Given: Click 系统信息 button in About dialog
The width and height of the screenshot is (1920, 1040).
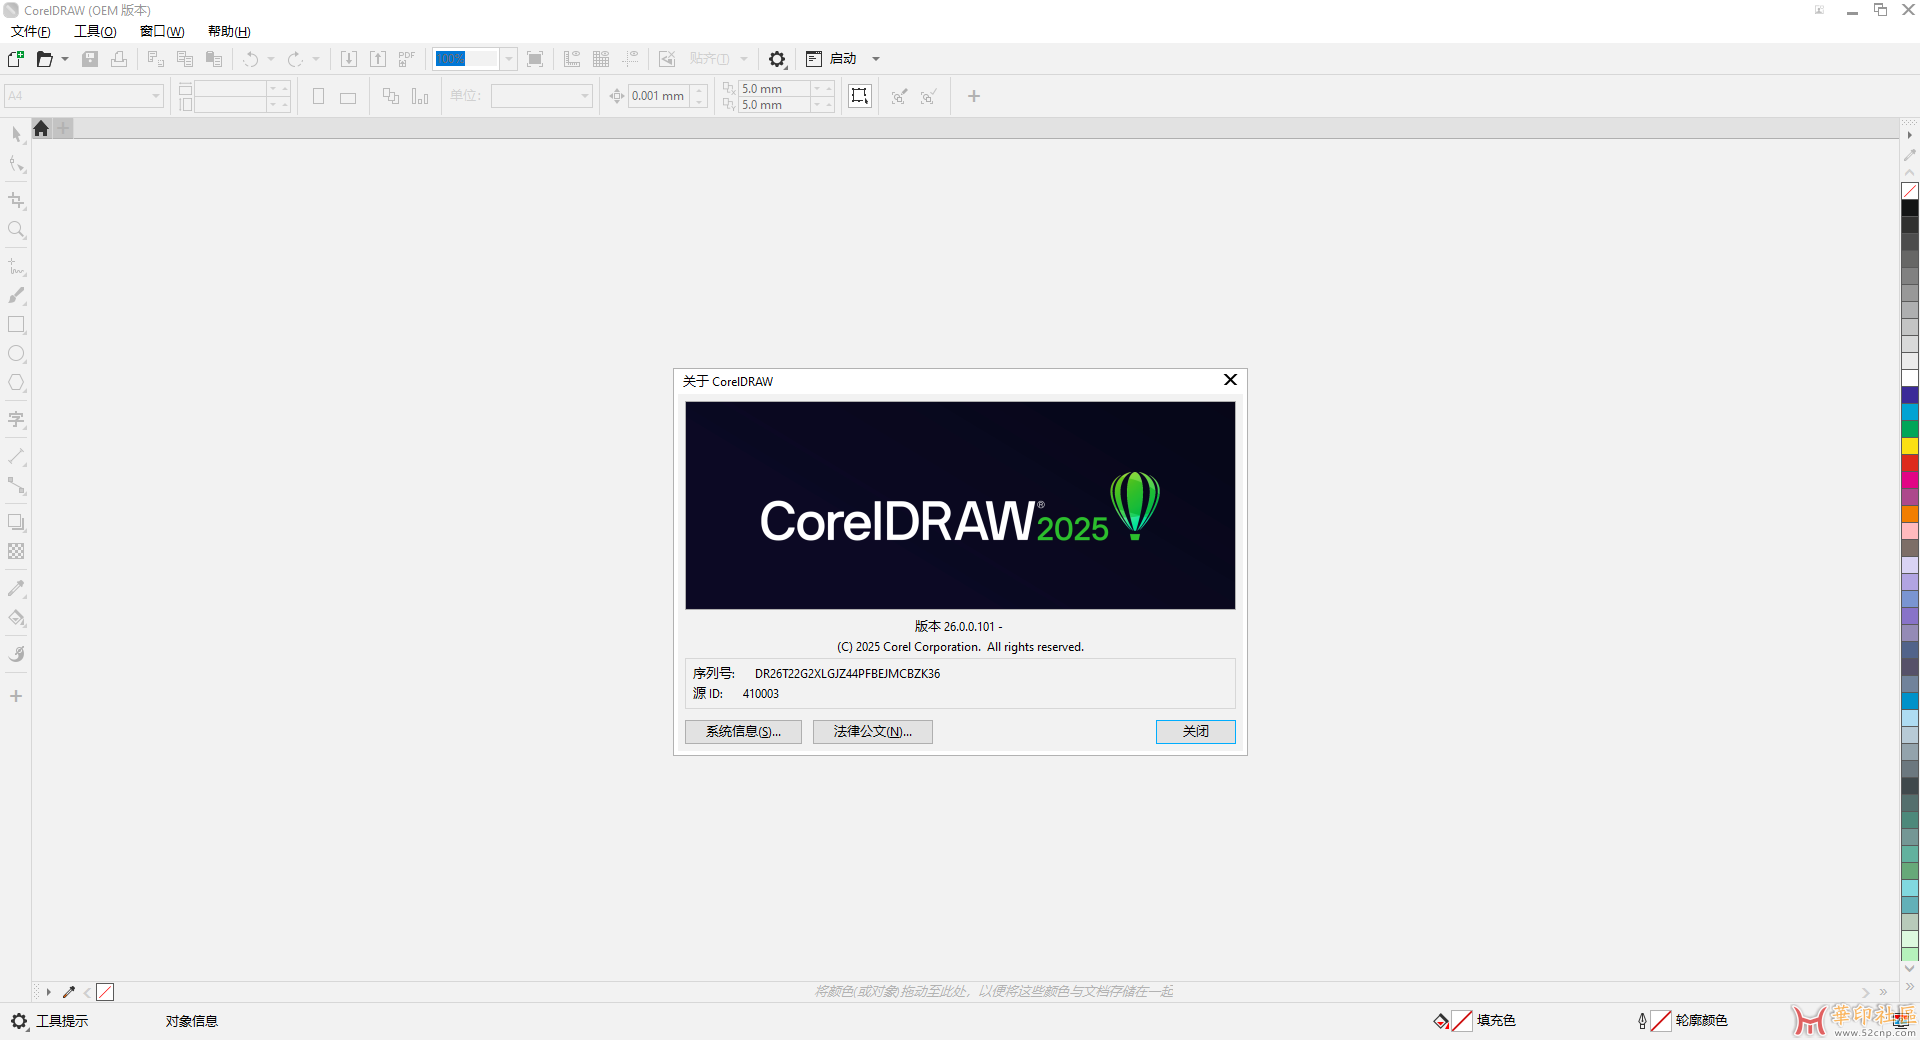Looking at the screenshot, I should pyautogui.click(x=743, y=732).
